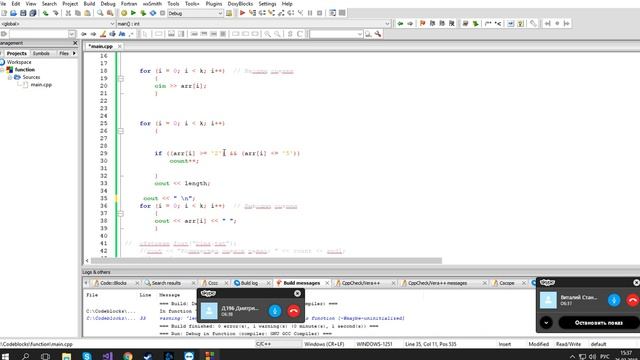This screenshot has width=640, height=360.
Task: Rebuild the project with the blue arrows icon
Action: [x=153, y=13]
